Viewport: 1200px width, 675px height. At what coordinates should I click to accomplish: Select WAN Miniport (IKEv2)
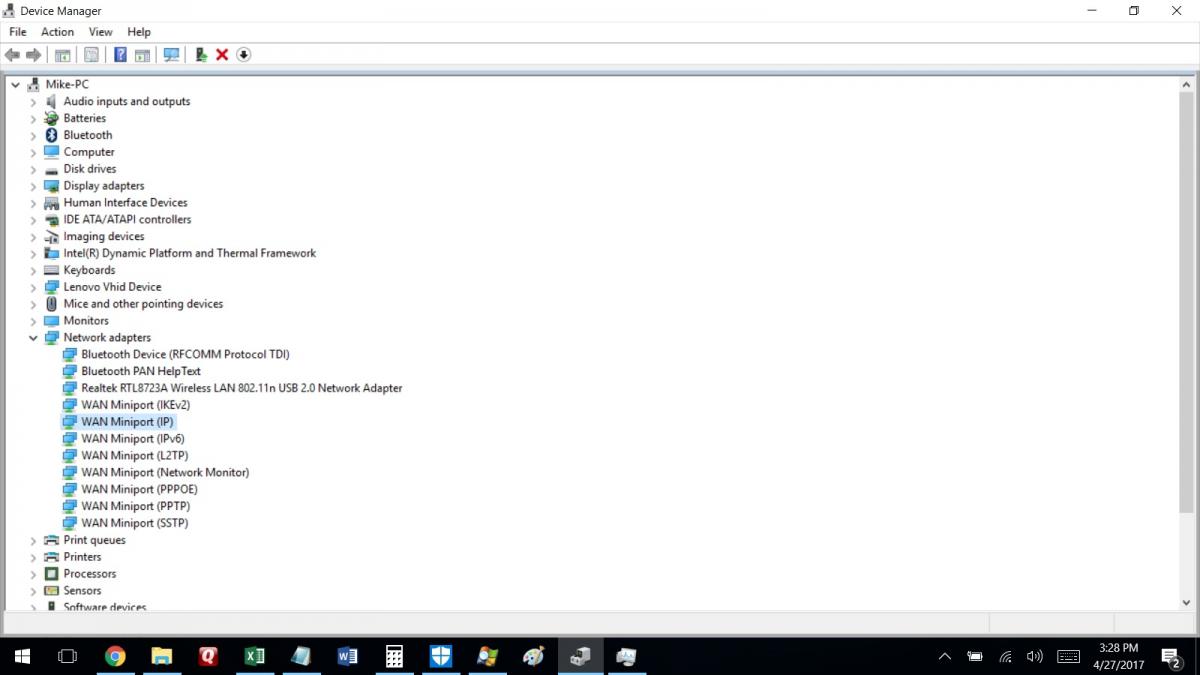pyautogui.click(x=135, y=405)
